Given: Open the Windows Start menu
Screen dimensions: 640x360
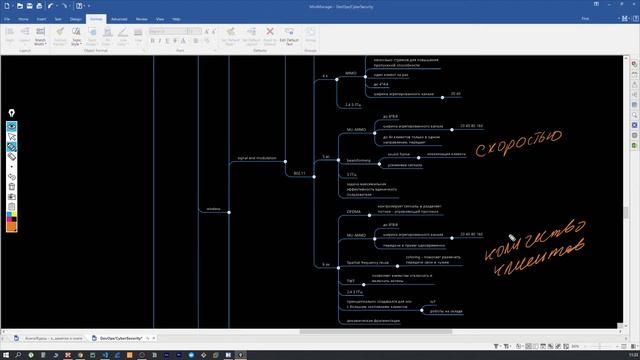Looking at the screenshot, I should point(6,355).
